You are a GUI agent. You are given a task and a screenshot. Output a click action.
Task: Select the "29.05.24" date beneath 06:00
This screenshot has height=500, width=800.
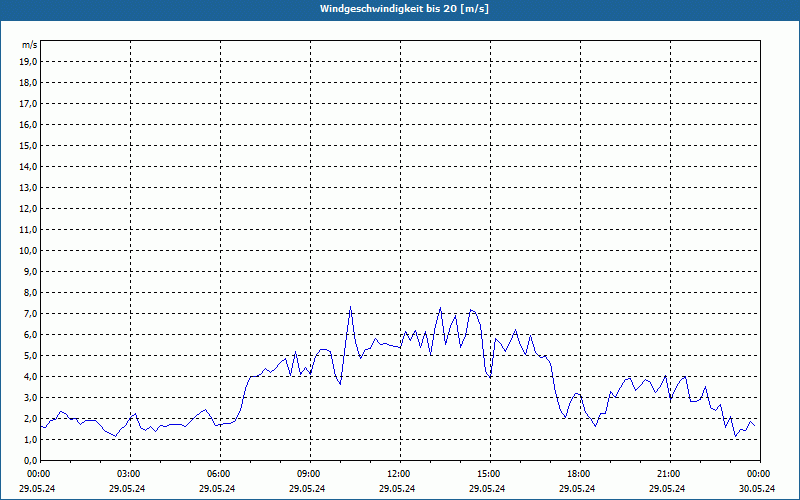pyautogui.click(x=217, y=488)
